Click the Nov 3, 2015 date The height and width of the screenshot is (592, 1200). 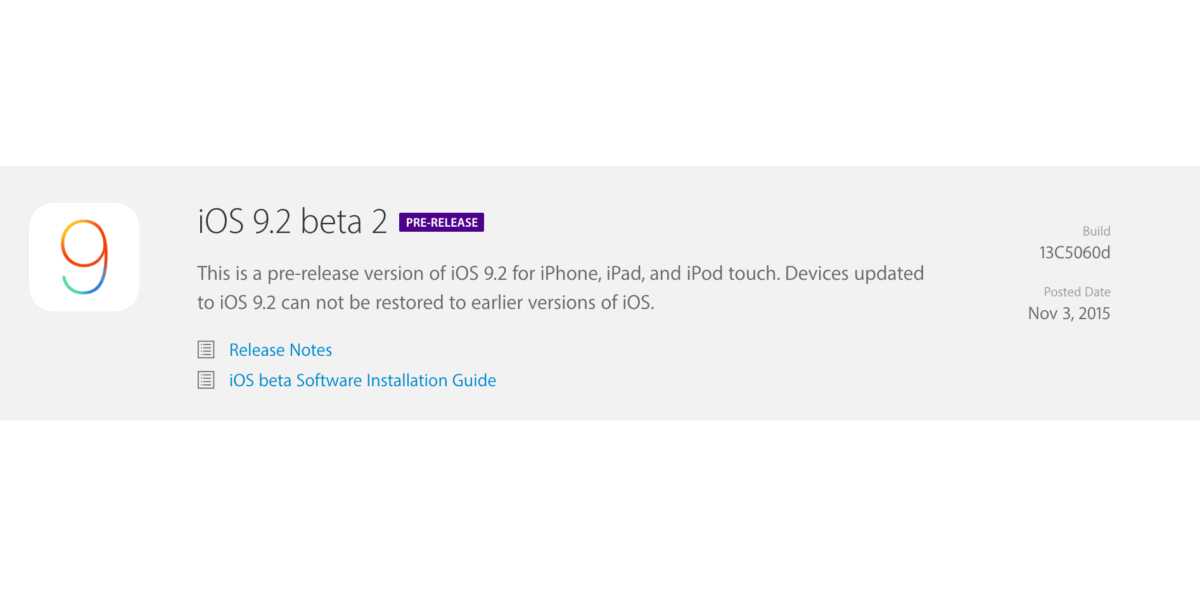[x=1069, y=313]
